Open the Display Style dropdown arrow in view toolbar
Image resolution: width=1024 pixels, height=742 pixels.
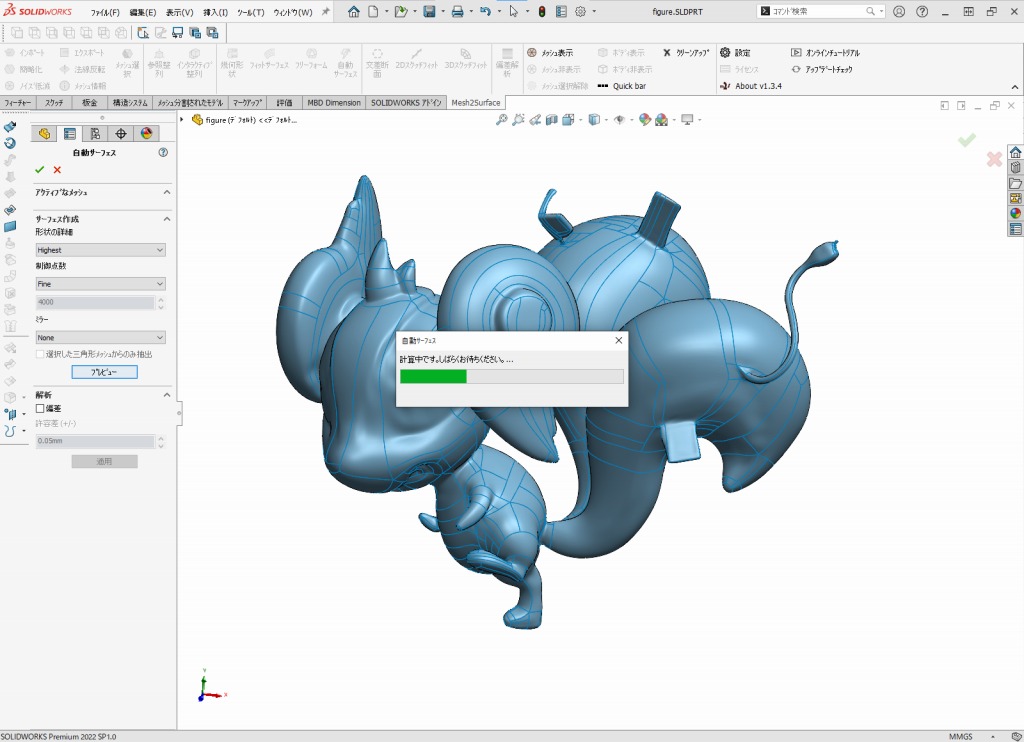coord(606,120)
